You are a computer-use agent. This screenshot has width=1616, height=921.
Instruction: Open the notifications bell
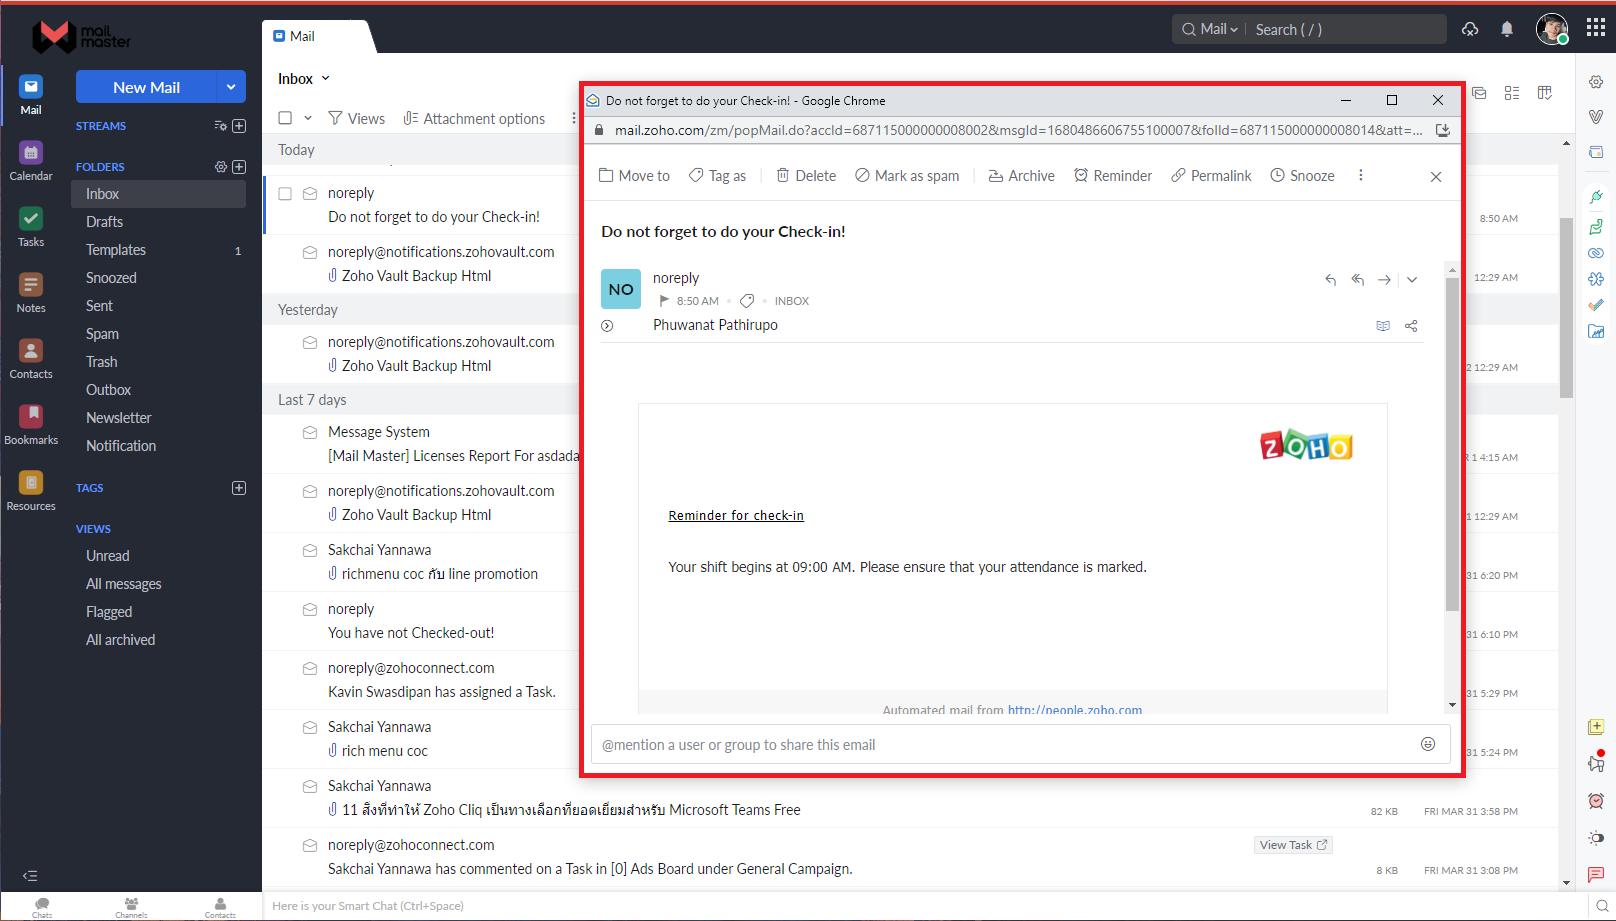coord(1506,29)
